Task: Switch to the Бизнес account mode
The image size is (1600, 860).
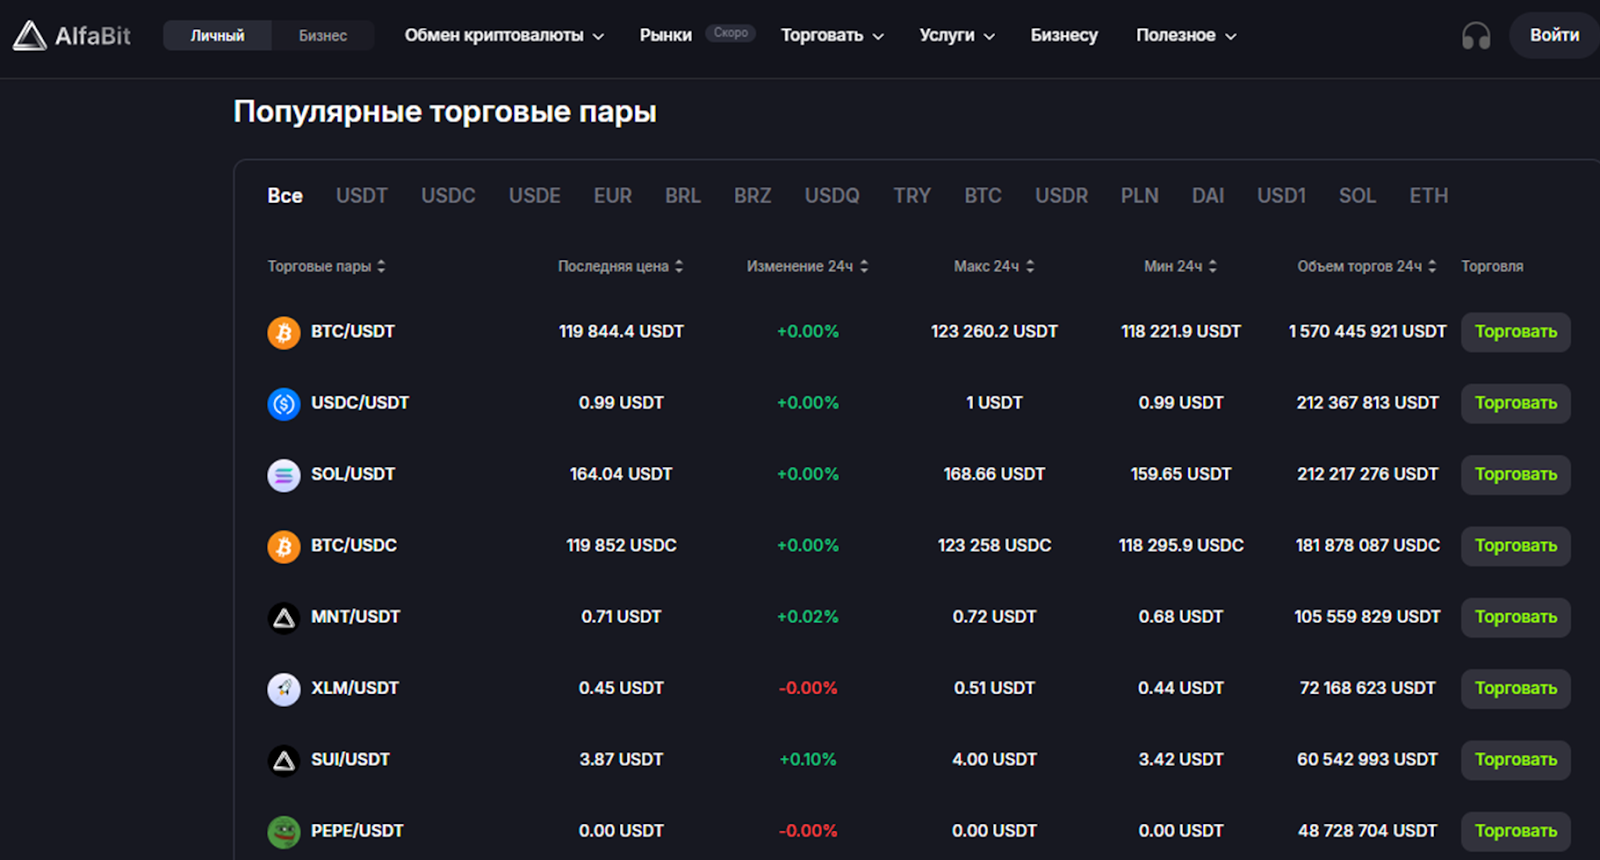Action: click(x=322, y=36)
